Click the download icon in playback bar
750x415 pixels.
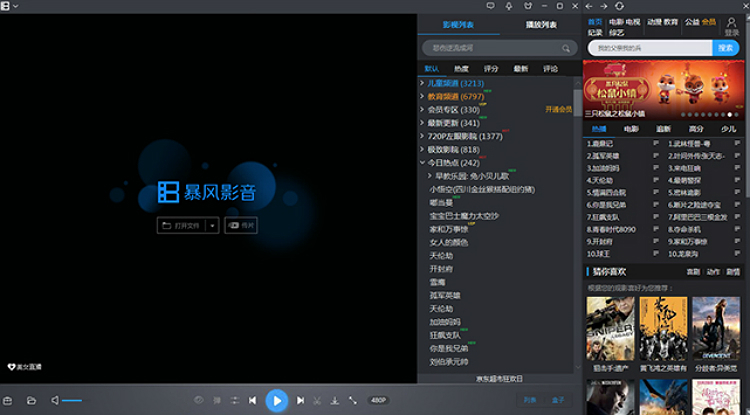[x=334, y=400]
